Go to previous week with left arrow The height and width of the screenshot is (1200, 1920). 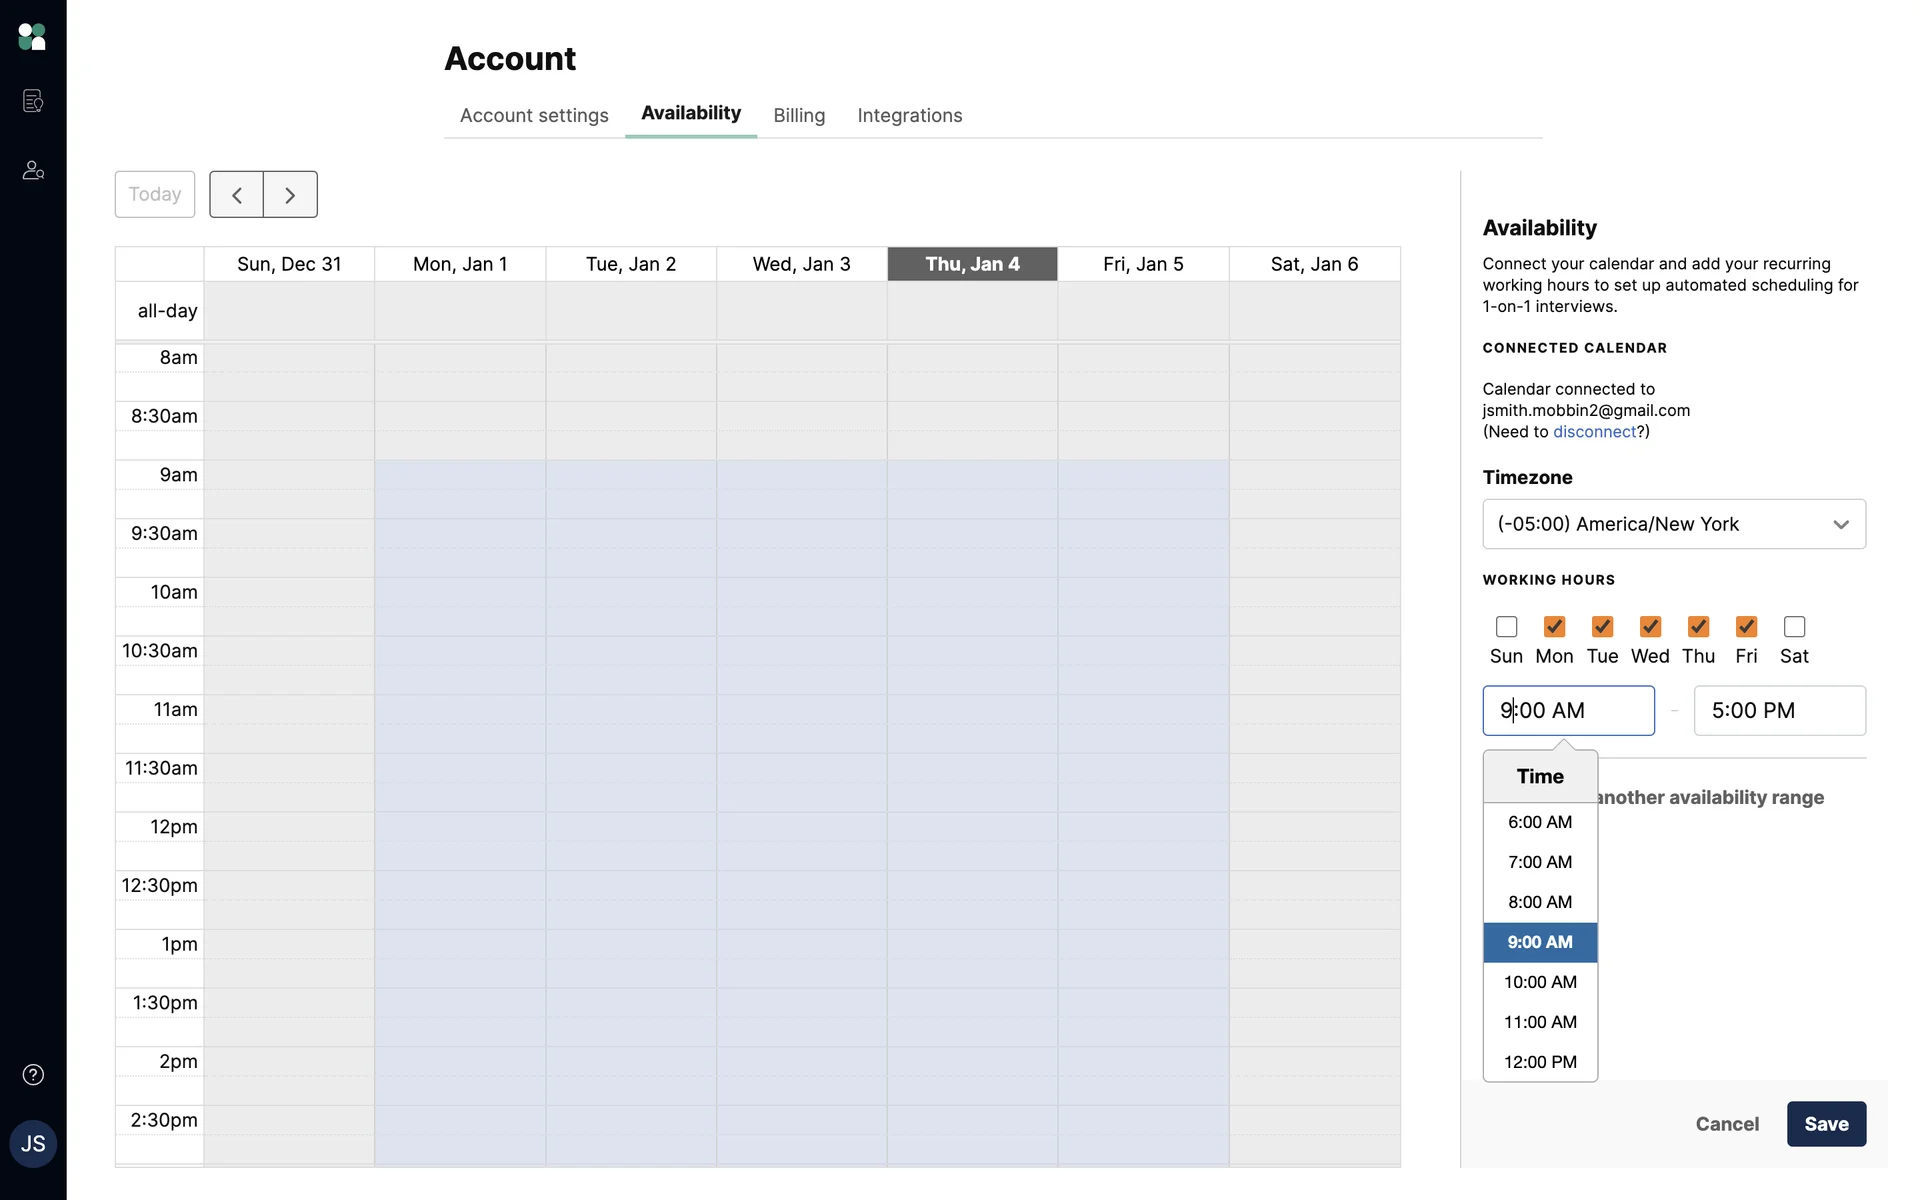pyautogui.click(x=236, y=195)
